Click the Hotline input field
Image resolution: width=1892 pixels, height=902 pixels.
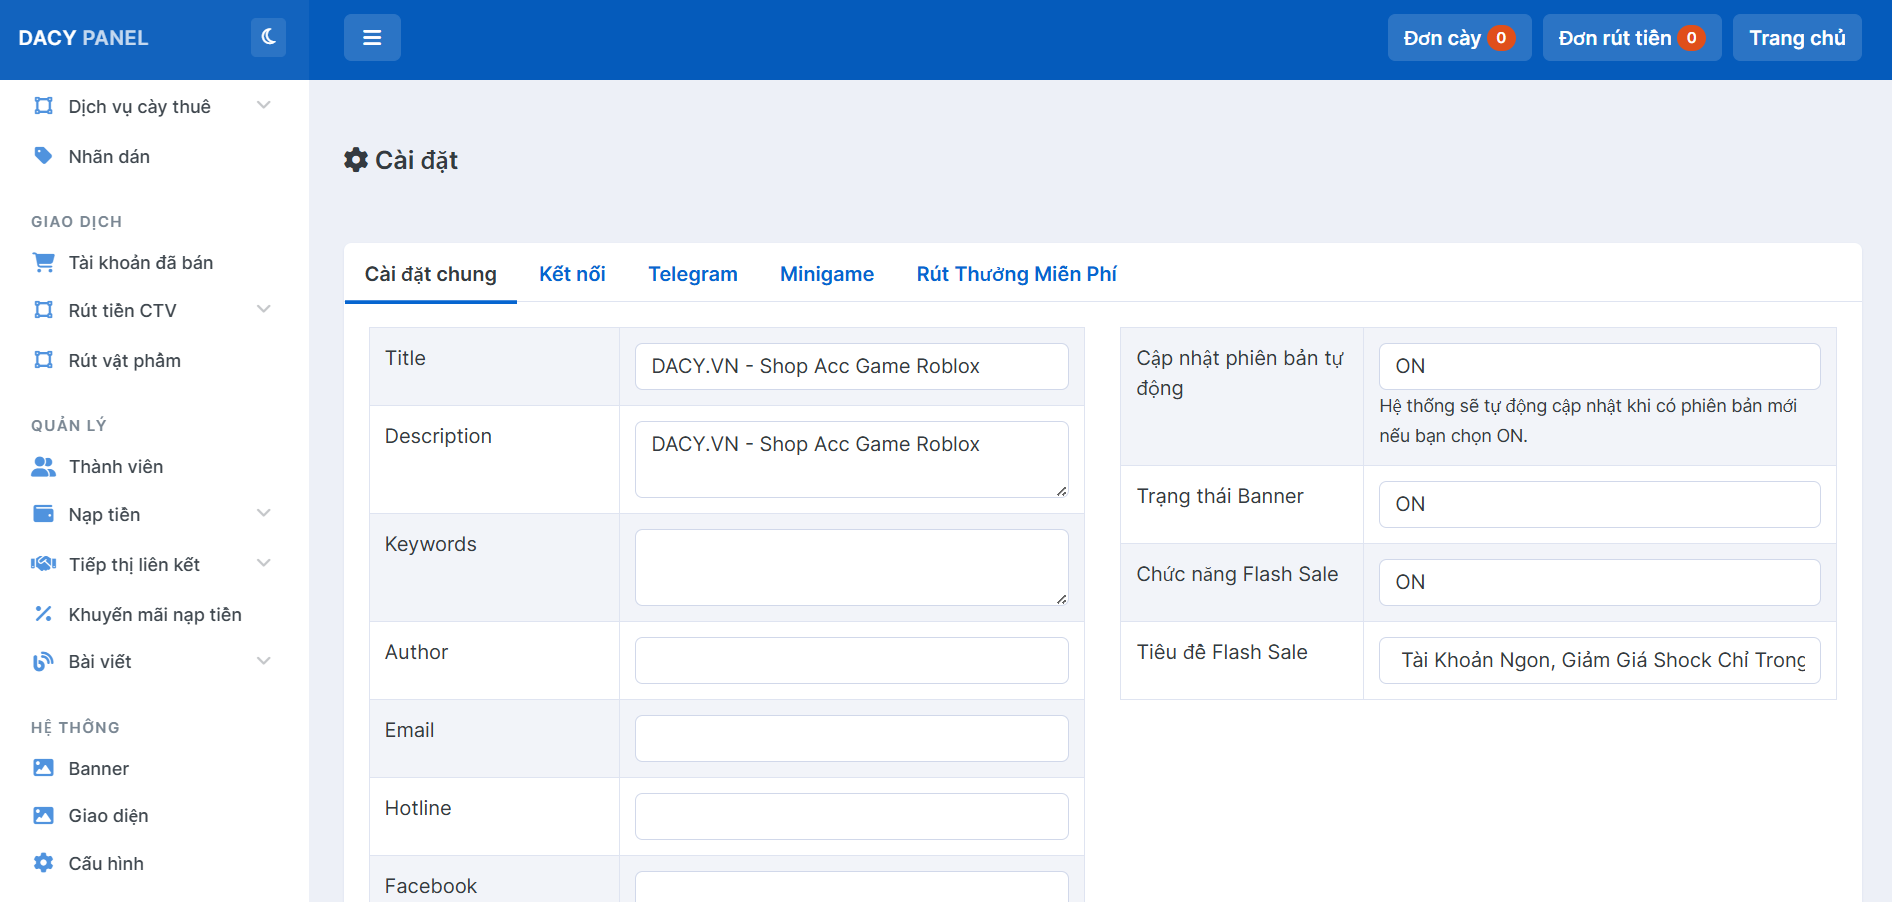(851, 816)
